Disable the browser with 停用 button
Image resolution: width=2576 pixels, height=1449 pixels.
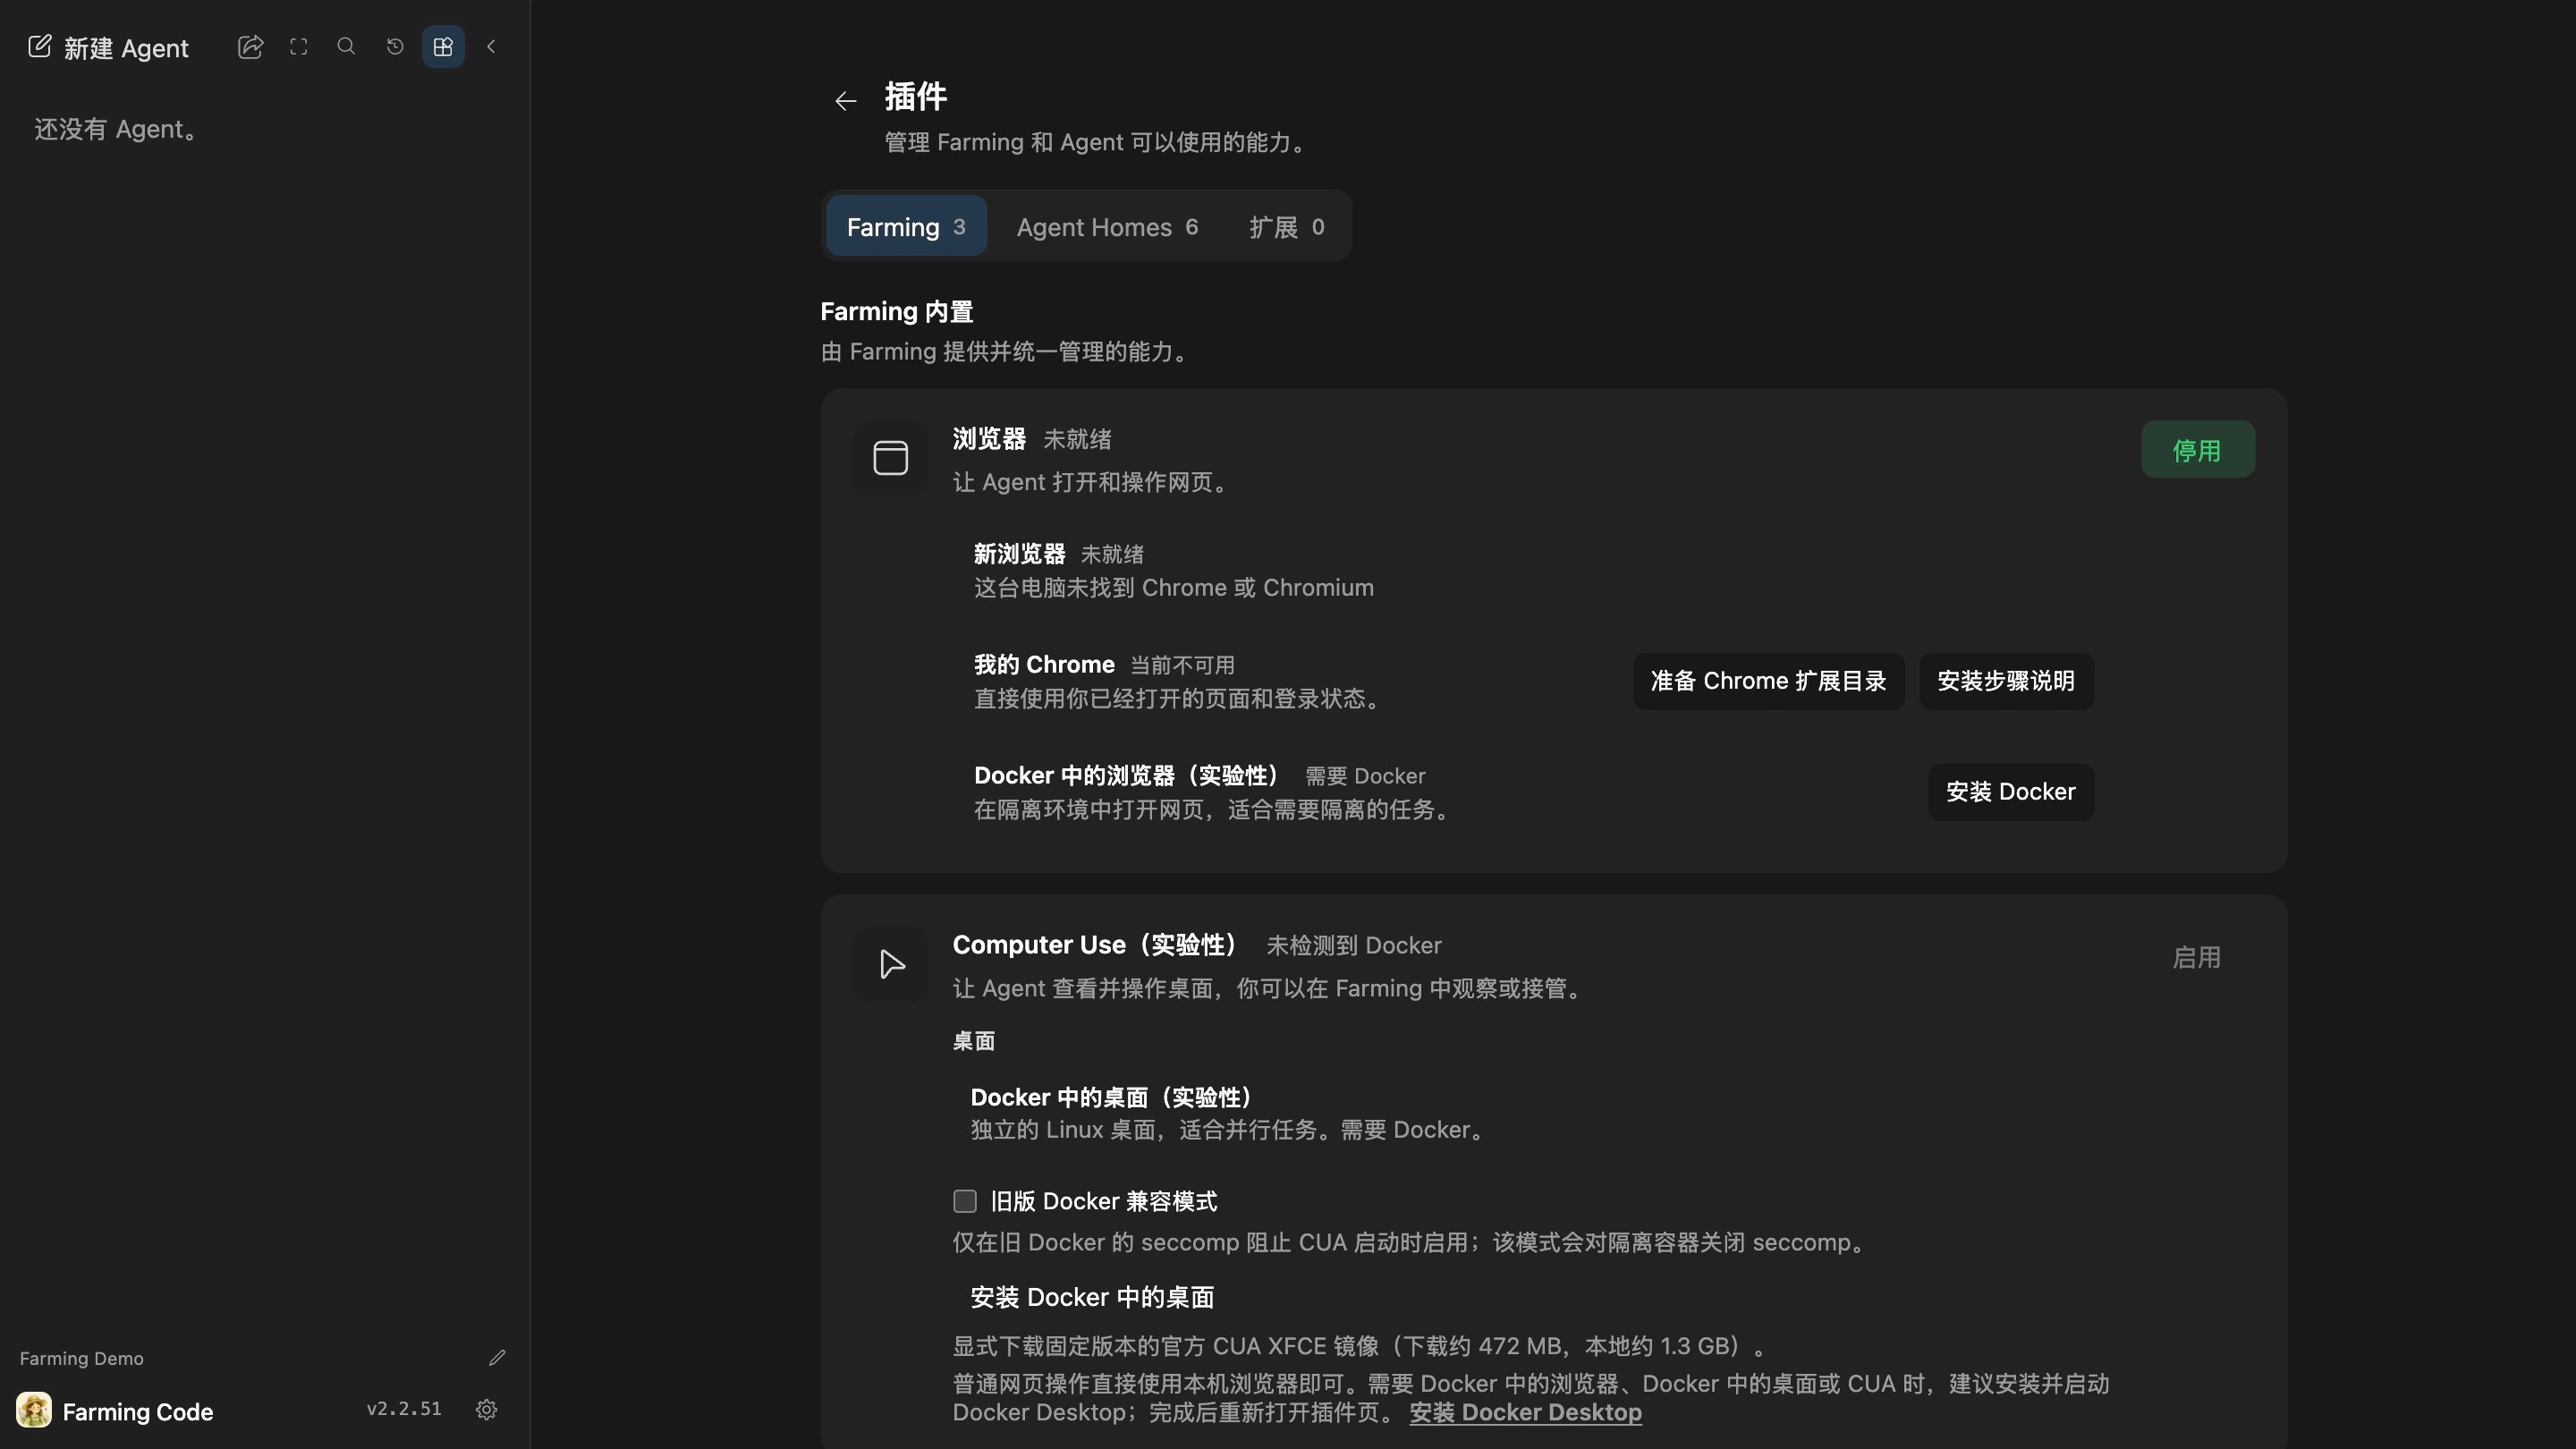[2197, 450]
